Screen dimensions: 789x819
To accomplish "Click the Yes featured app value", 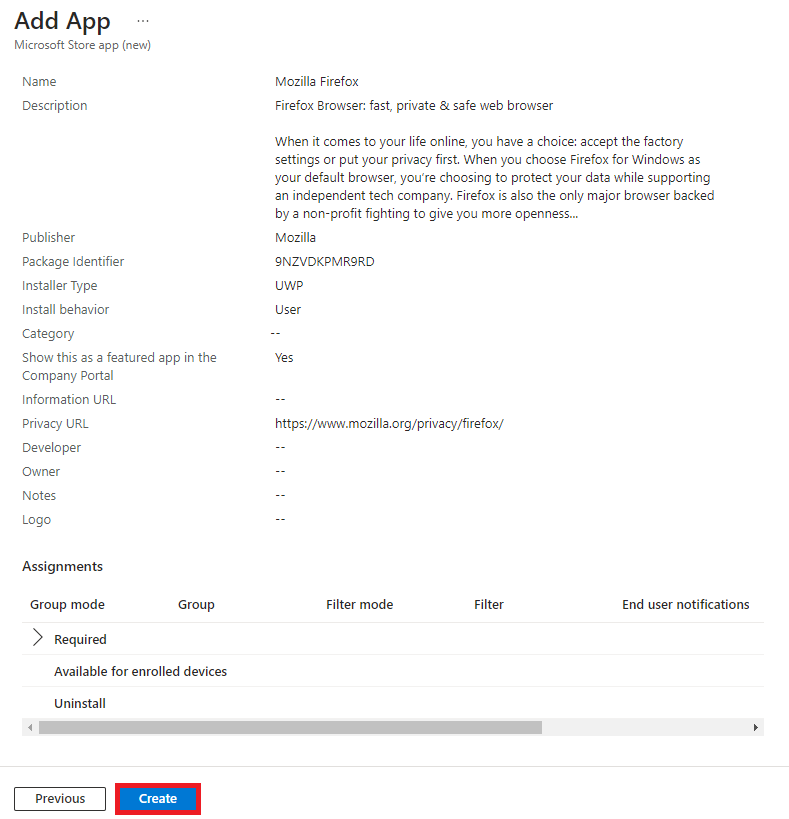I will click(284, 358).
